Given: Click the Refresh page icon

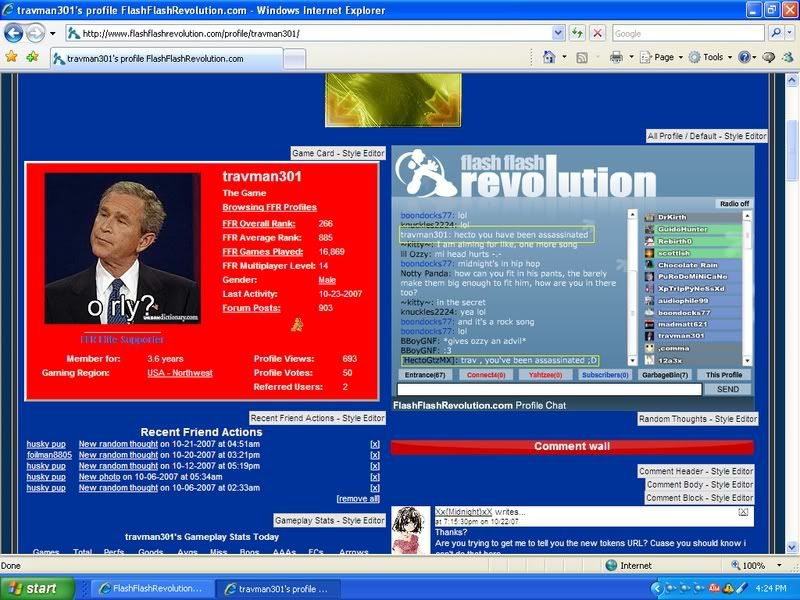Looking at the screenshot, I should coord(578,33).
